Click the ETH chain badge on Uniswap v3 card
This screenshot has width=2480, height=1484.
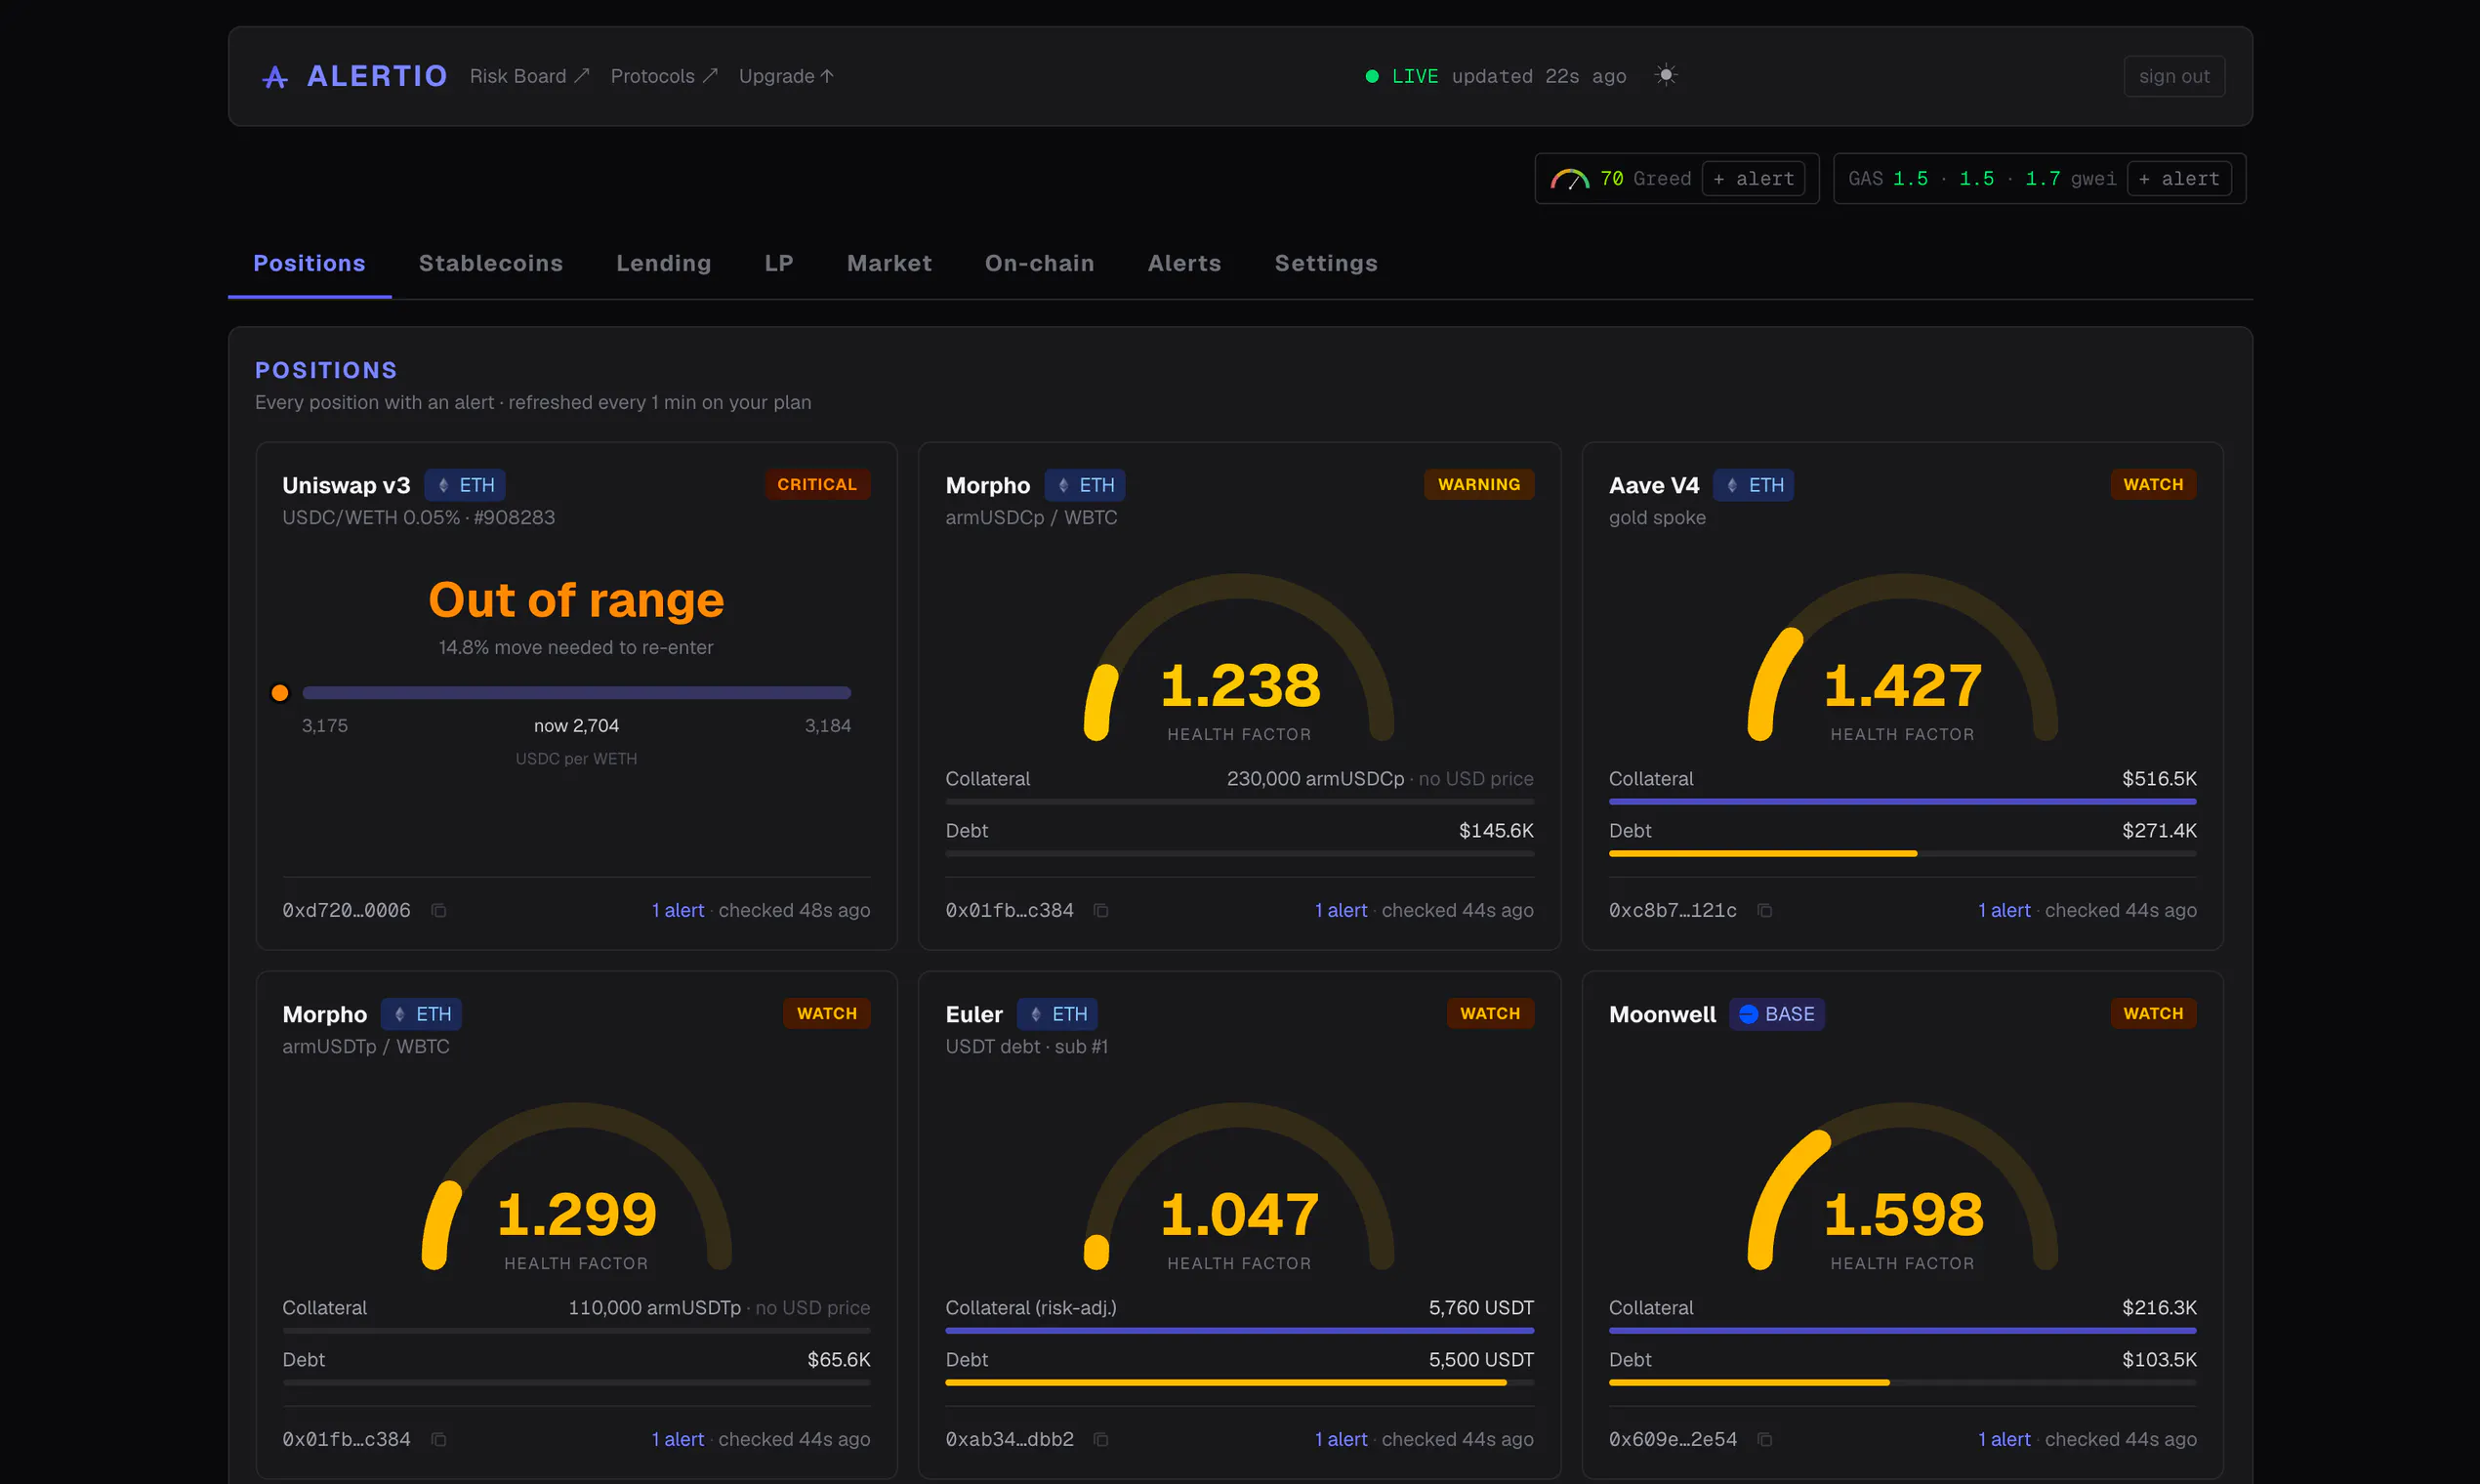tap(465, 485)
